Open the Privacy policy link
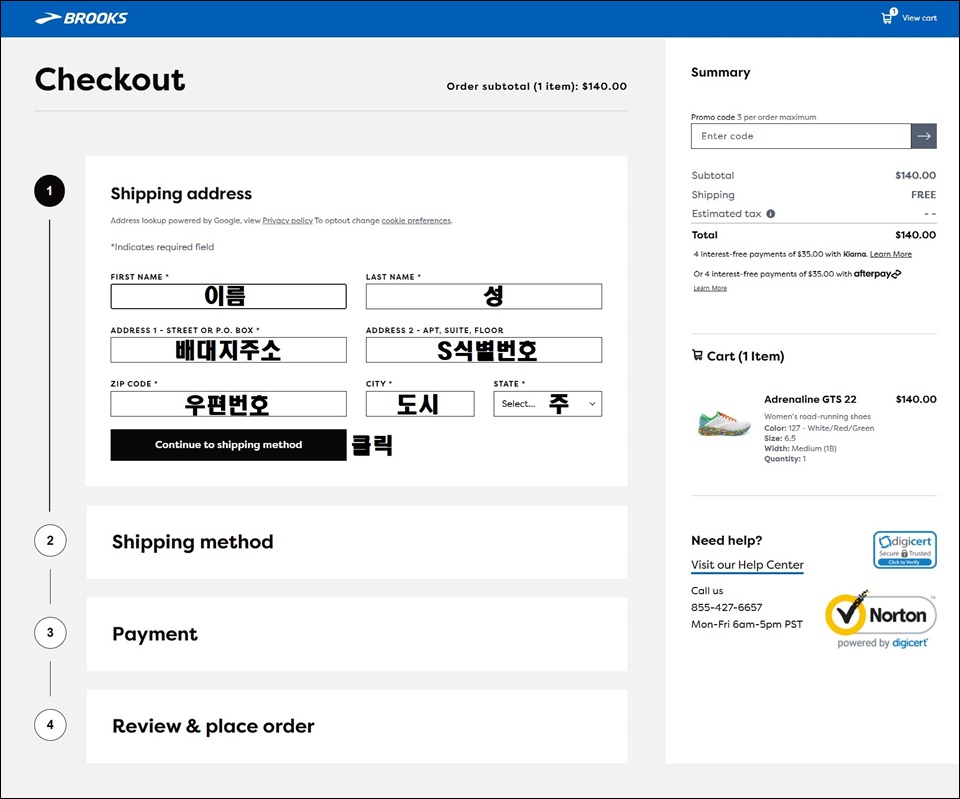 coord(287,220)
